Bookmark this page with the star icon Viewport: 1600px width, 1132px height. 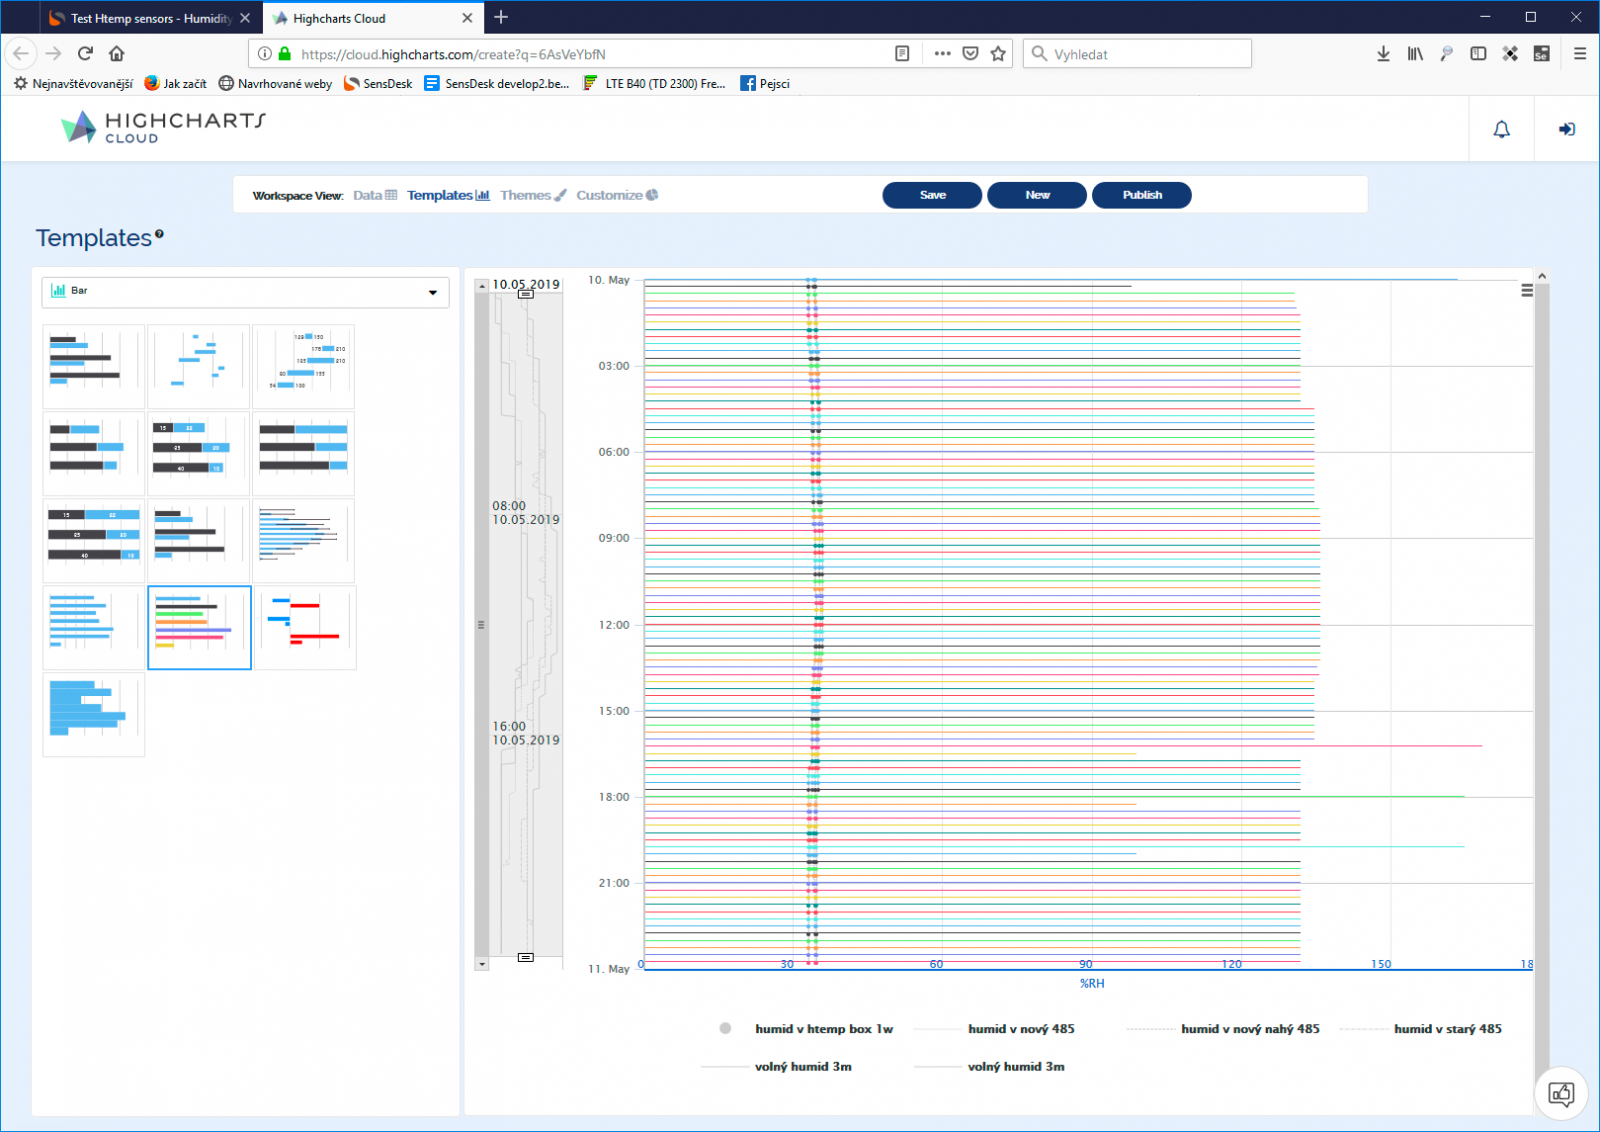[998, 54]
